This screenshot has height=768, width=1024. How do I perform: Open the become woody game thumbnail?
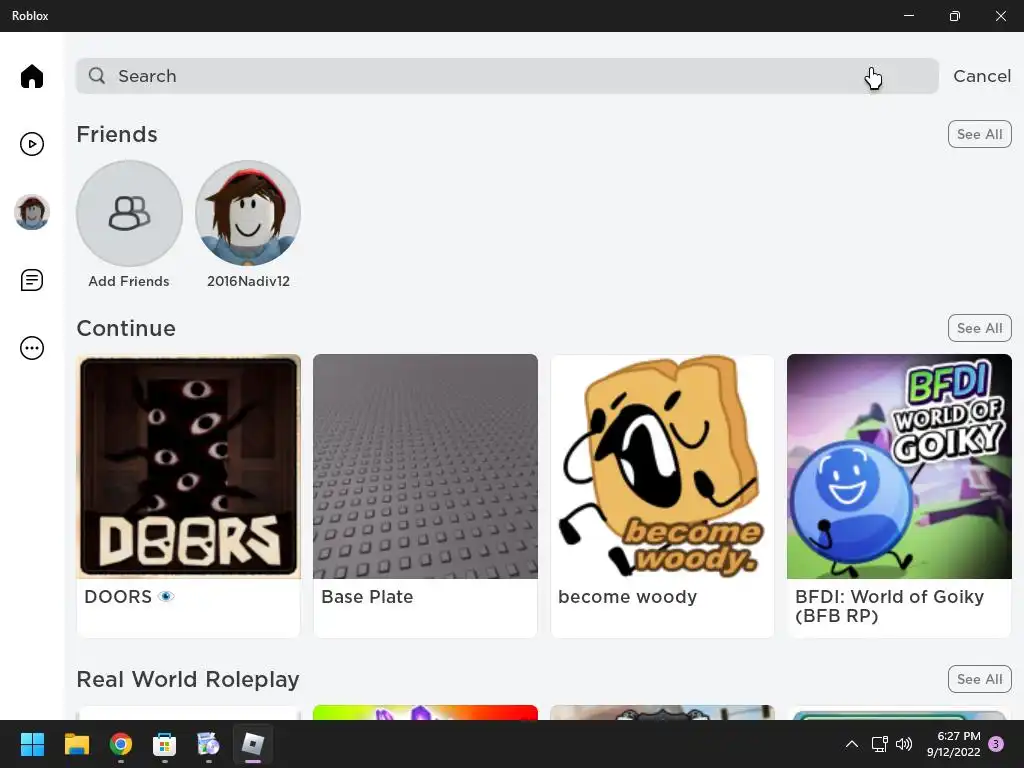click(x=662, y=466)
